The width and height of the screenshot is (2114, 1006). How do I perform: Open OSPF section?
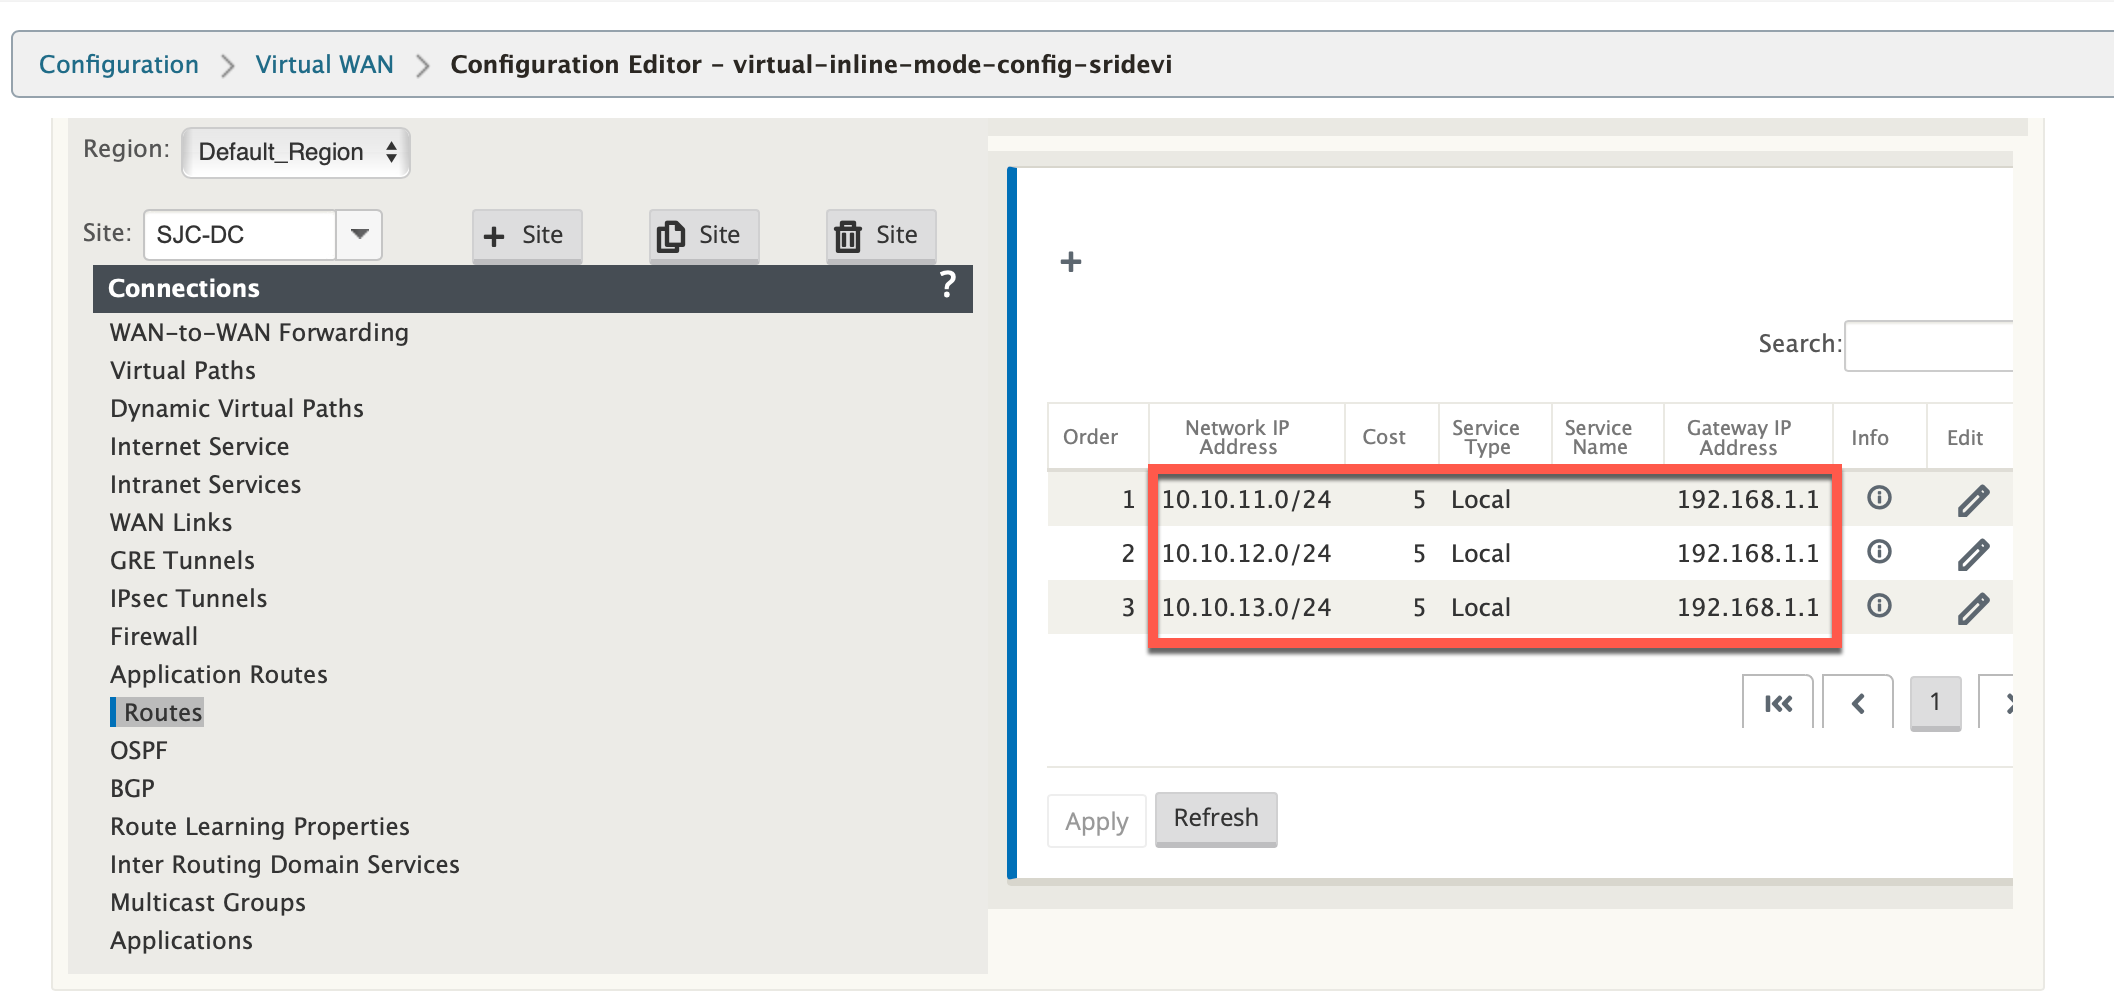[139, 750]
